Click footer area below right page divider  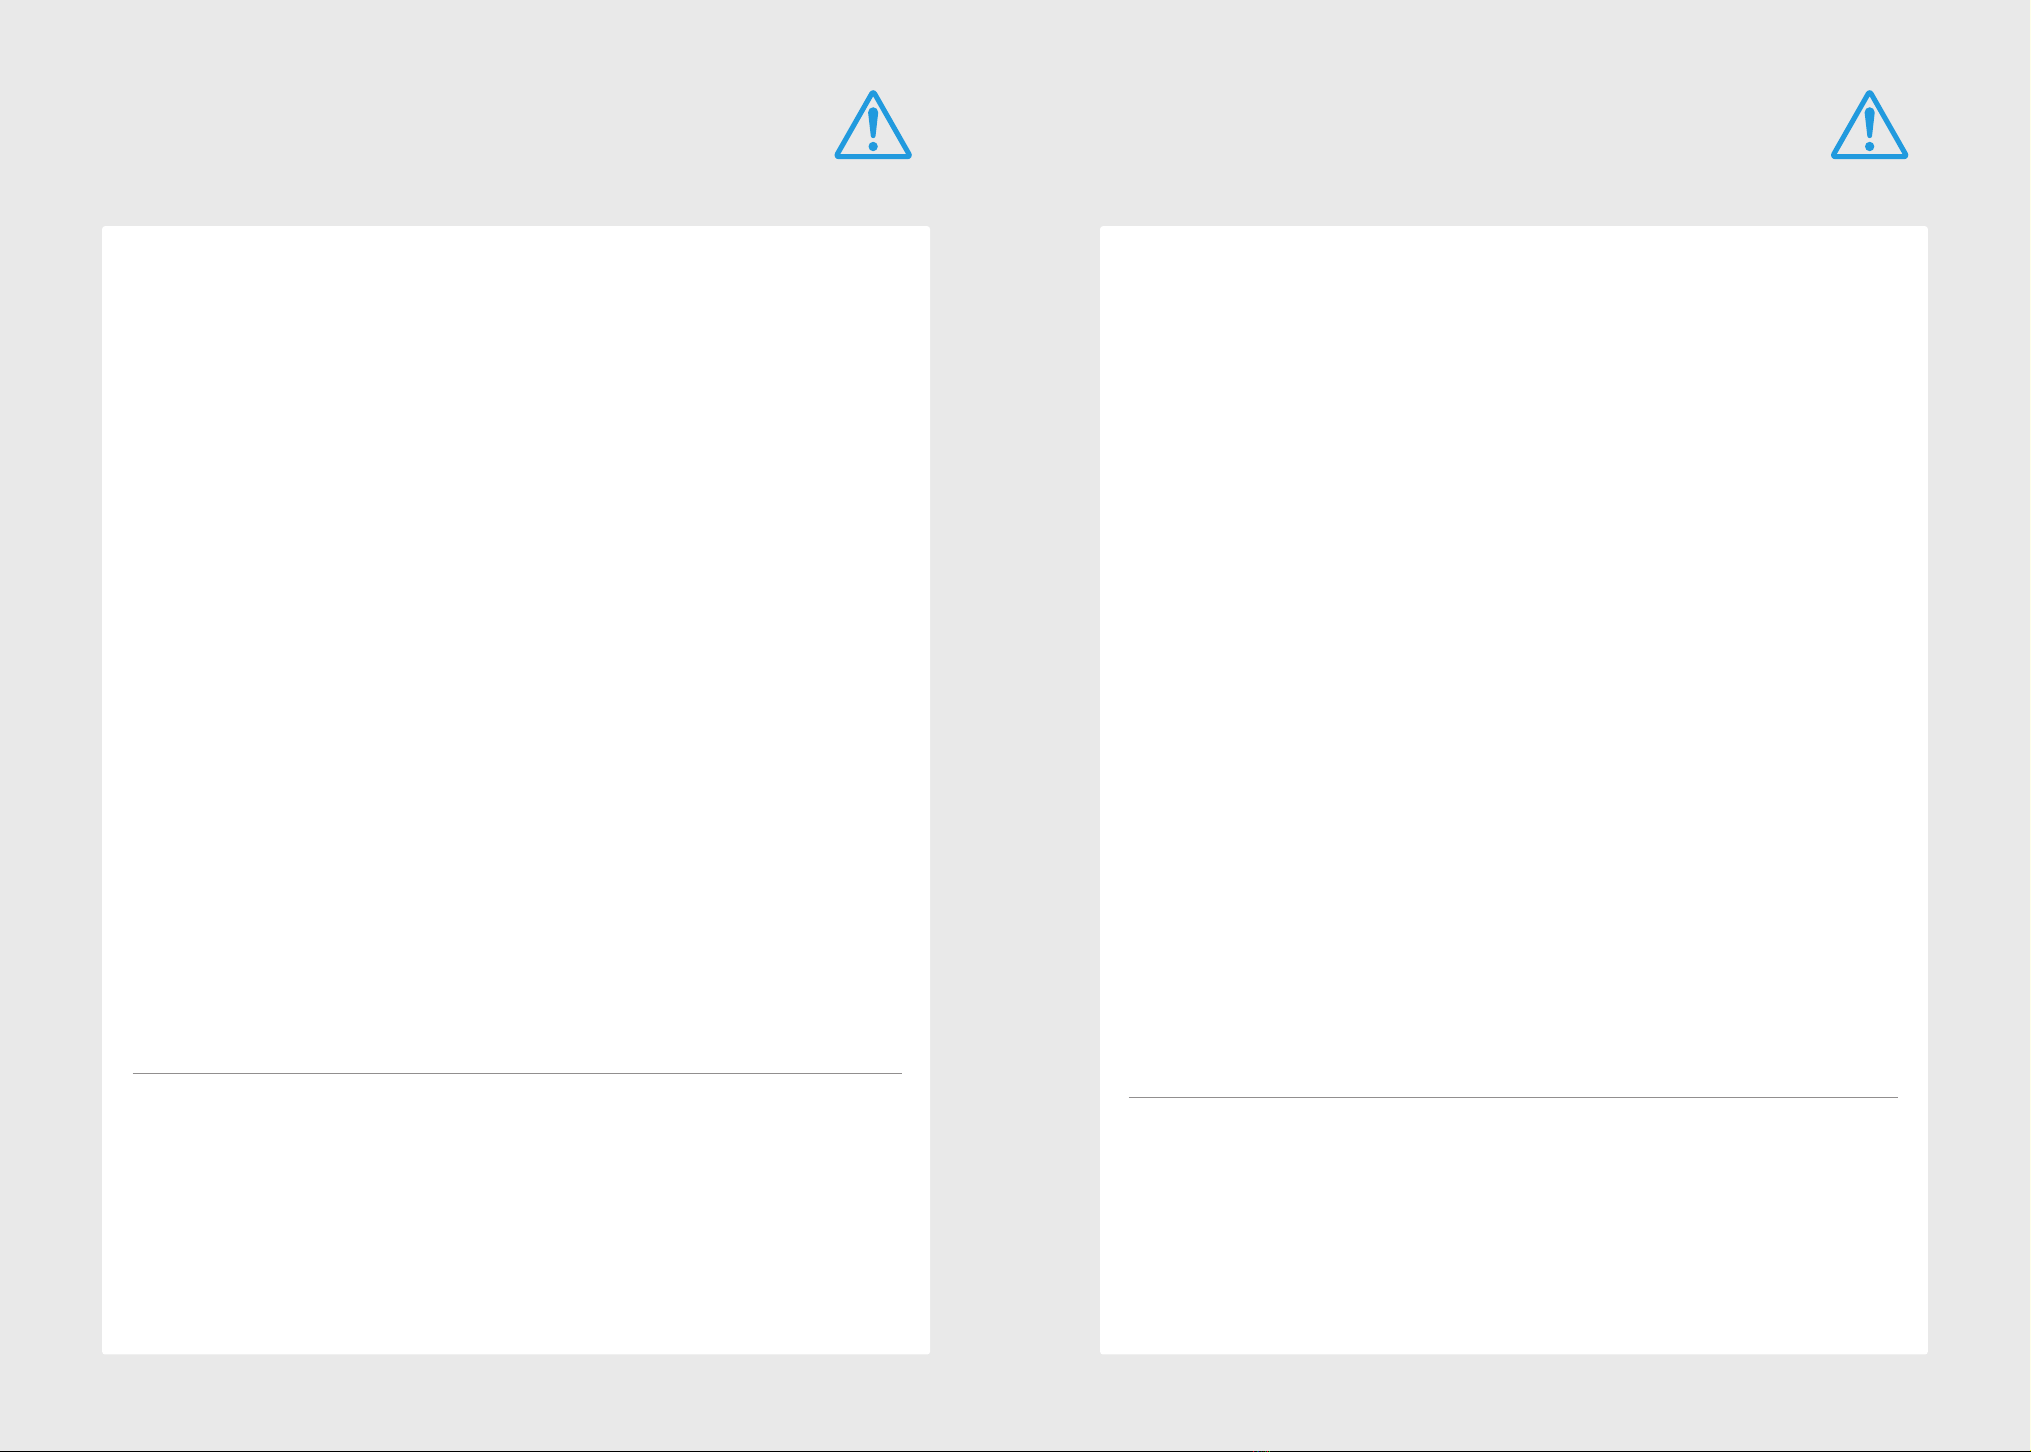tap(1513, 1225)
